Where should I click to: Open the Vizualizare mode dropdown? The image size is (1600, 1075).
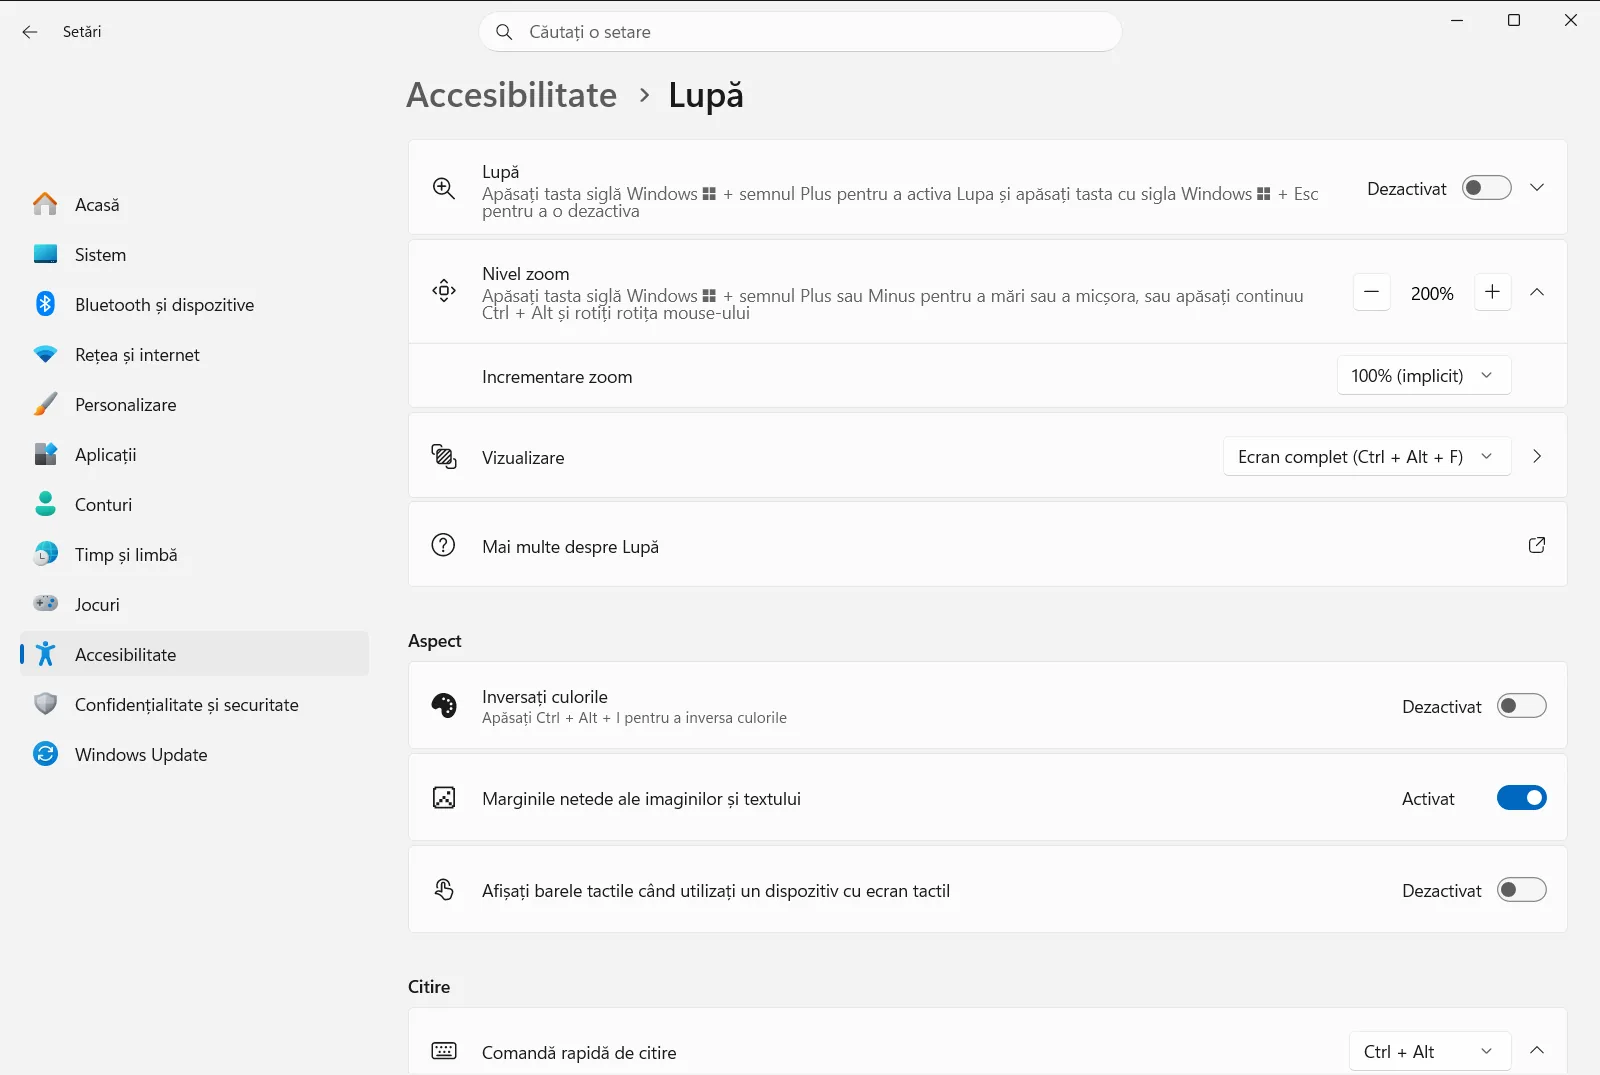[x=1367, y=457]
